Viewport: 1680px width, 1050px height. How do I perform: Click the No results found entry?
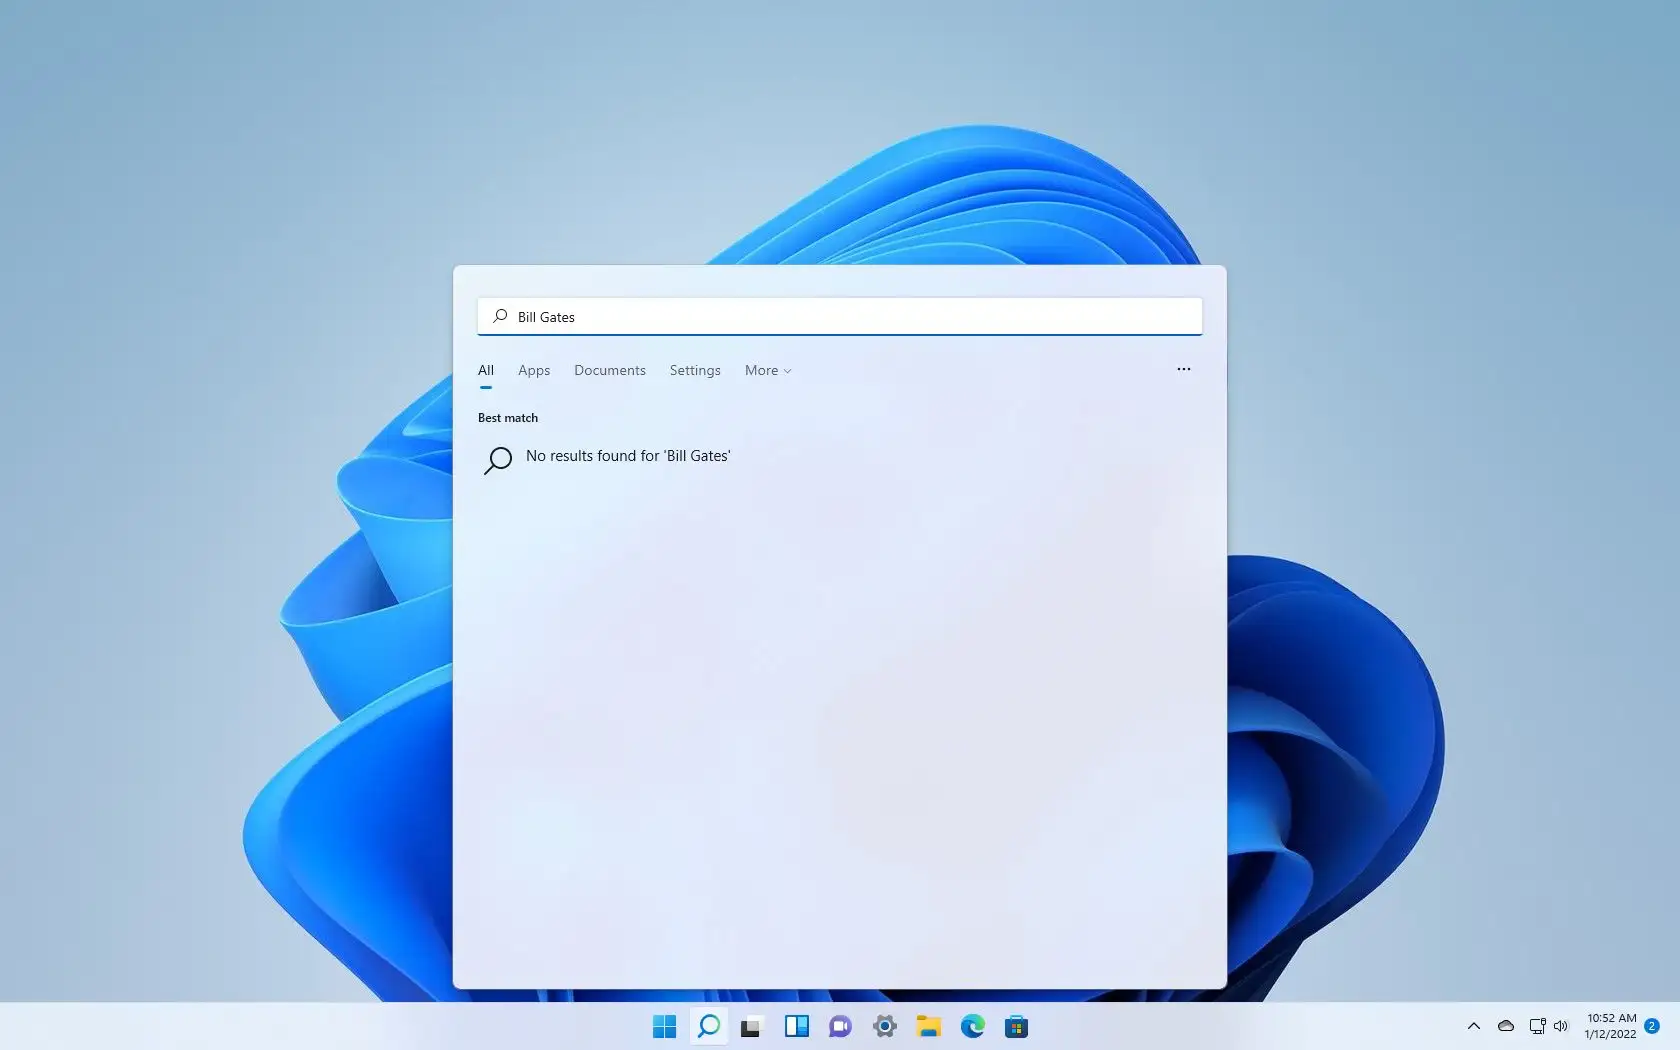pos(628,456)
